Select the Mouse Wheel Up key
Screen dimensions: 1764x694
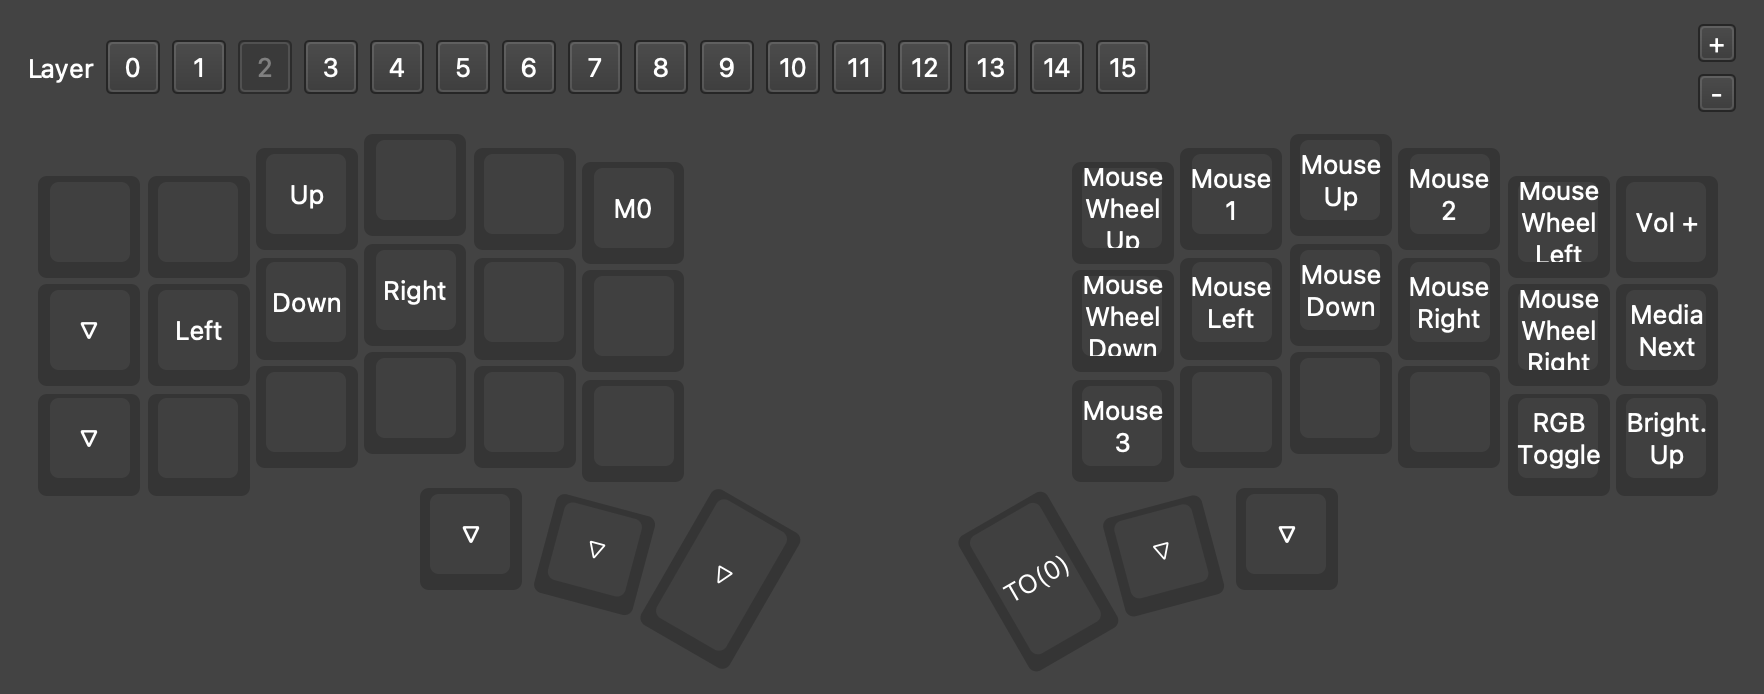(1122, 209)
